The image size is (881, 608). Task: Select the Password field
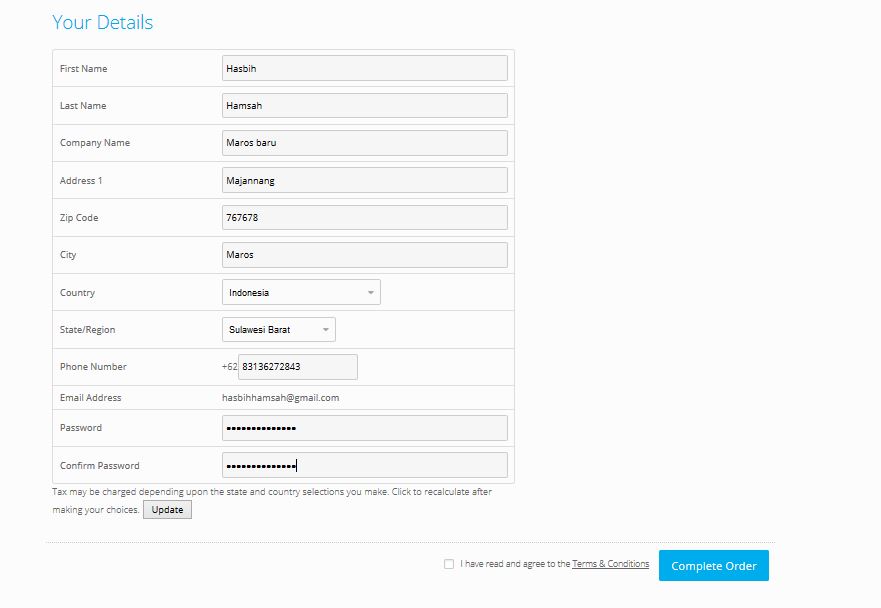(364, 427)
